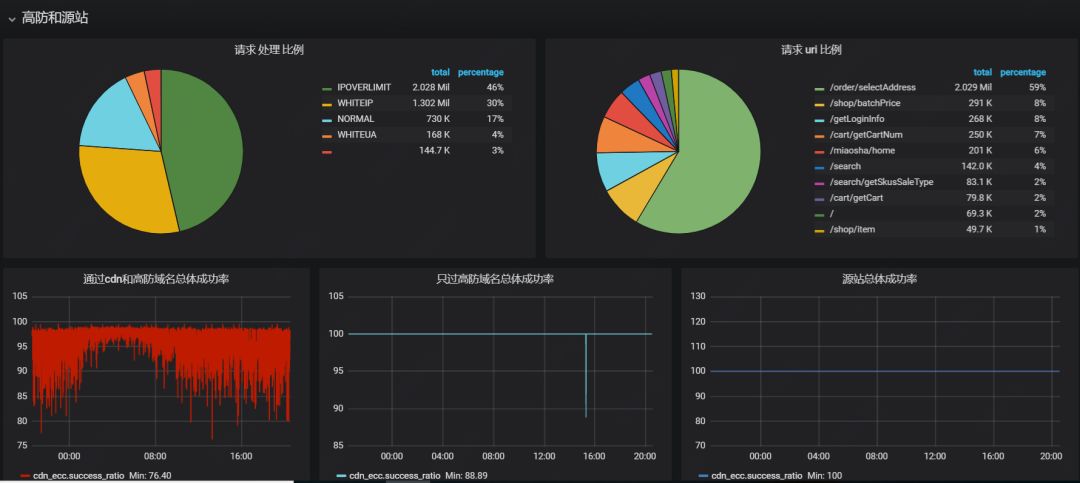
Task: Click the /shop/batchPrice legend color icon
Action: (819, 104)
